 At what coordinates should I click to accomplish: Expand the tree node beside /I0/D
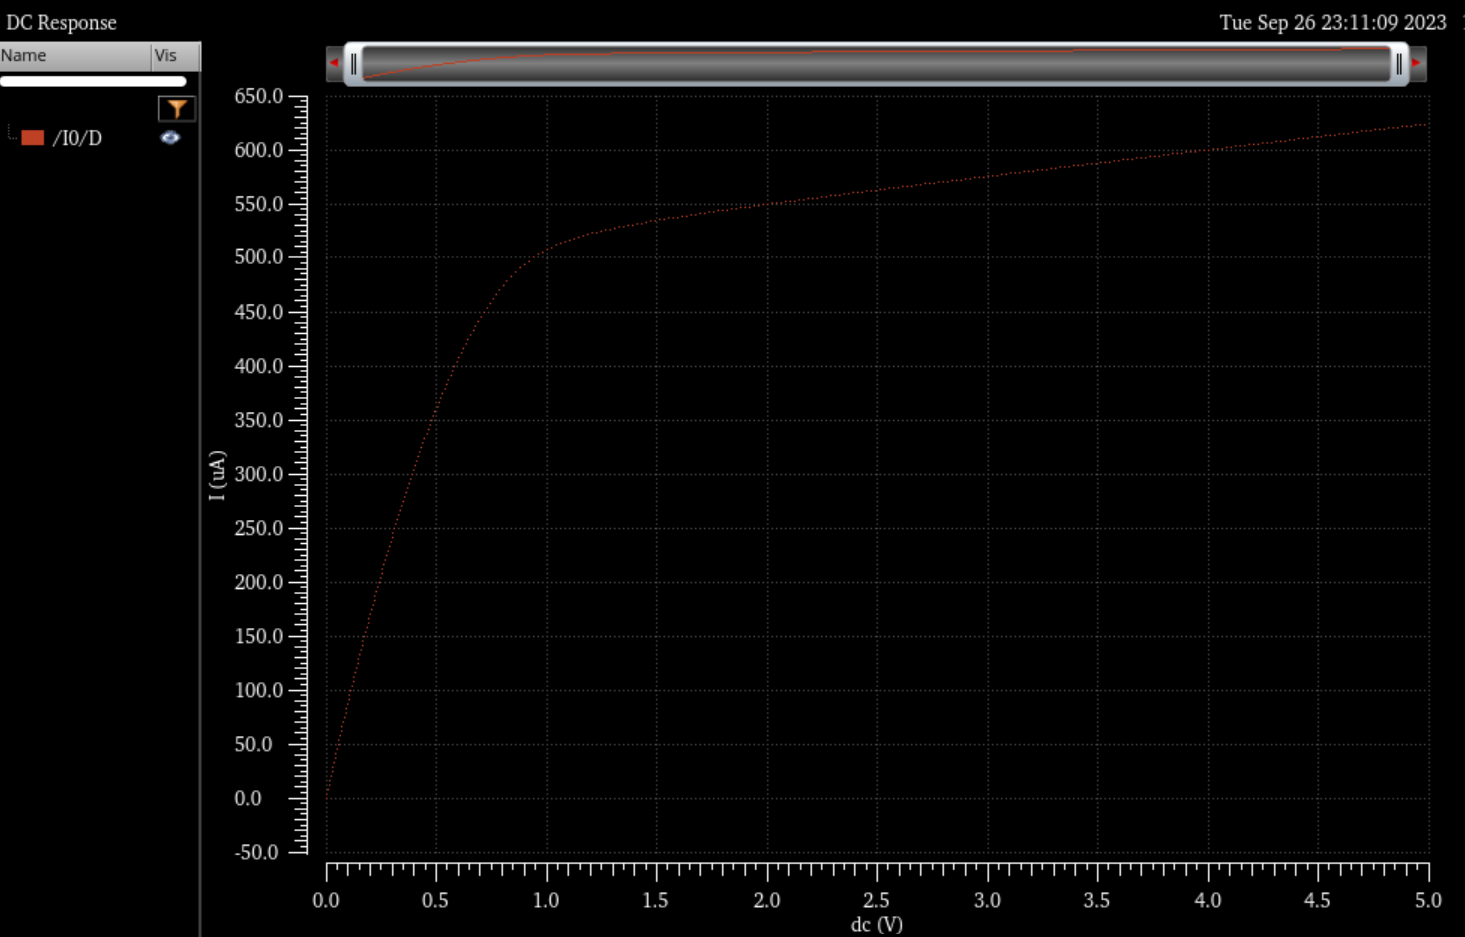(x=11, y=134)
